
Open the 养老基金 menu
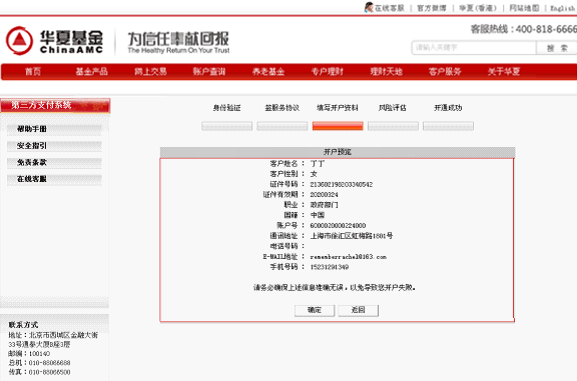pyautogui.click(x=268, y=71)
